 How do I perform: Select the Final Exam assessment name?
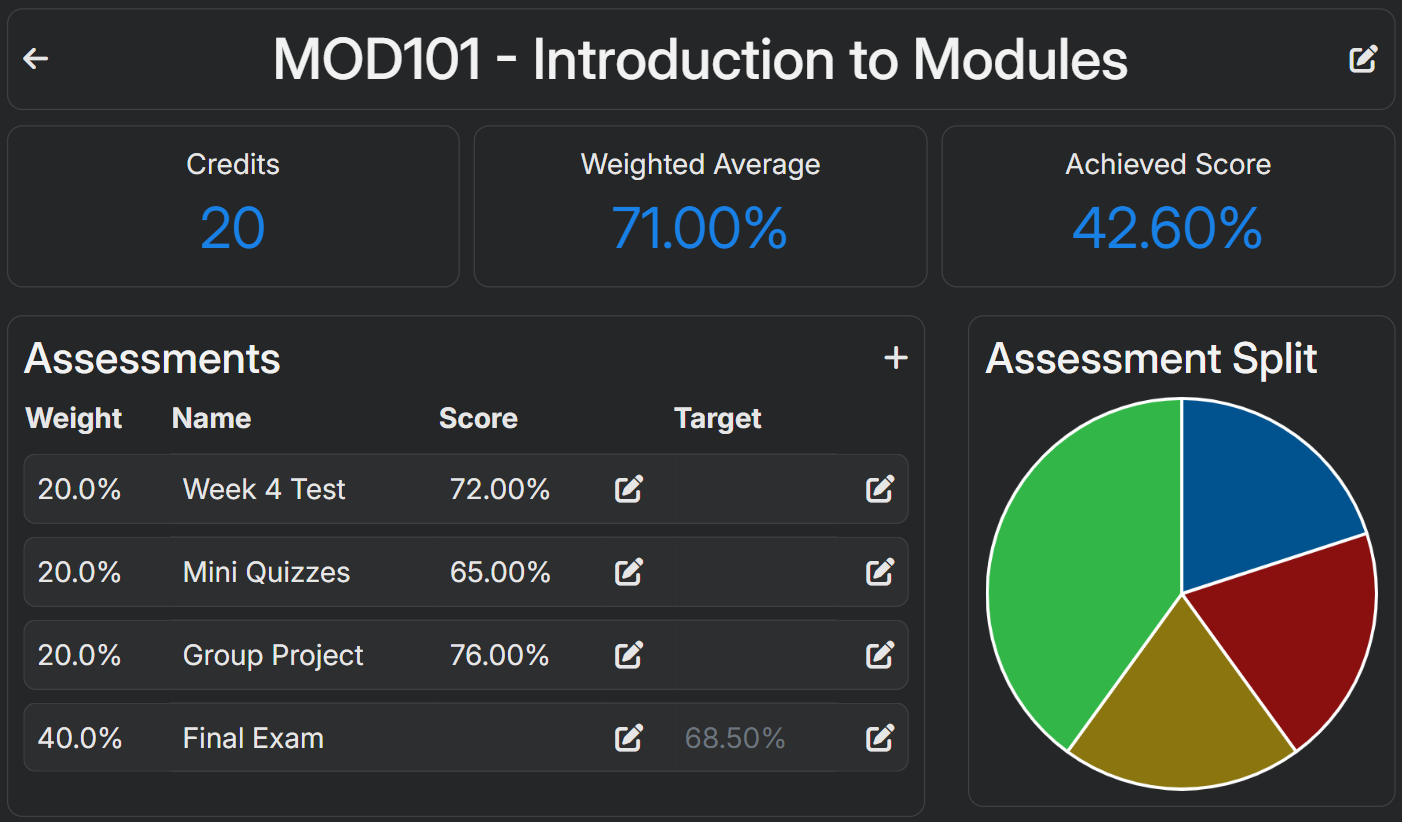[x=253, y=738]
